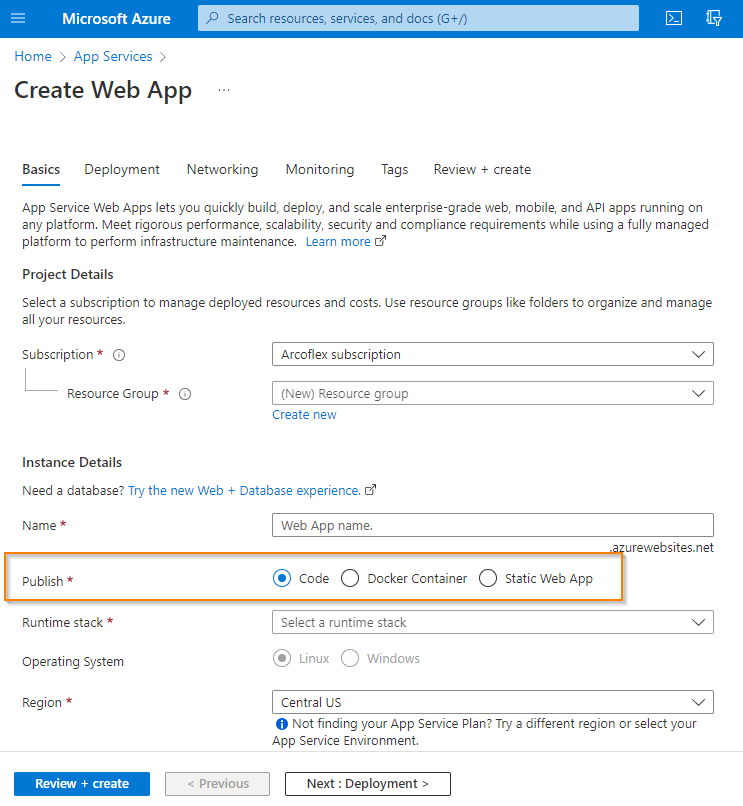This screenshot has width=743, height=806.
Task: Click the Runtime stack label
Action: [x=63, y=622]
